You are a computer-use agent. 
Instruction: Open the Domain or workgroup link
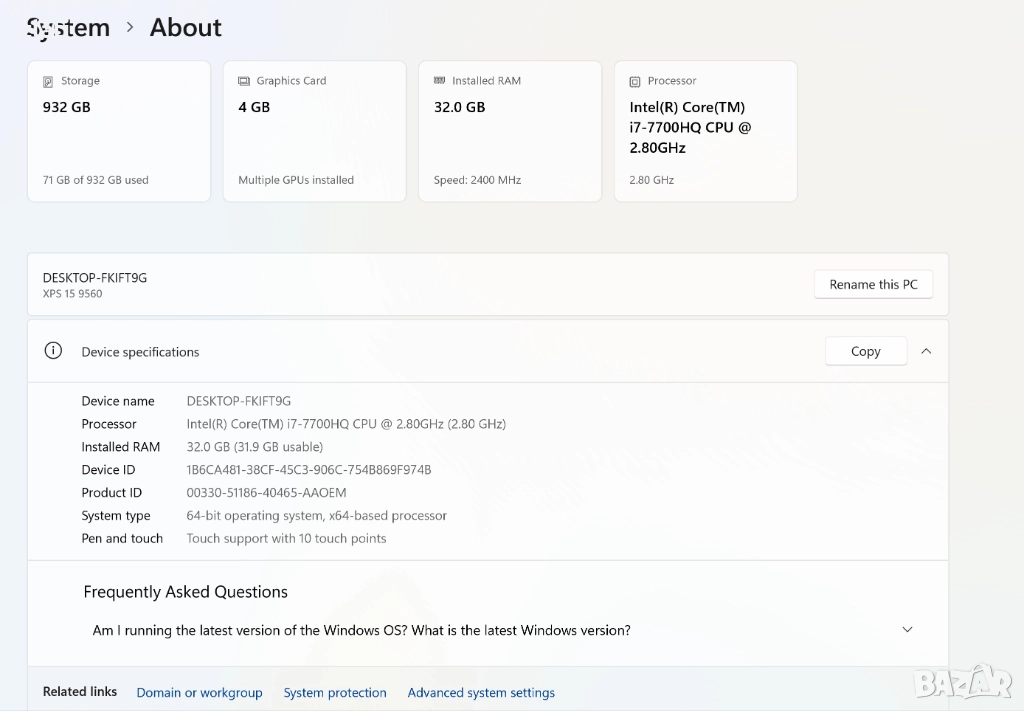pos(199,692)
